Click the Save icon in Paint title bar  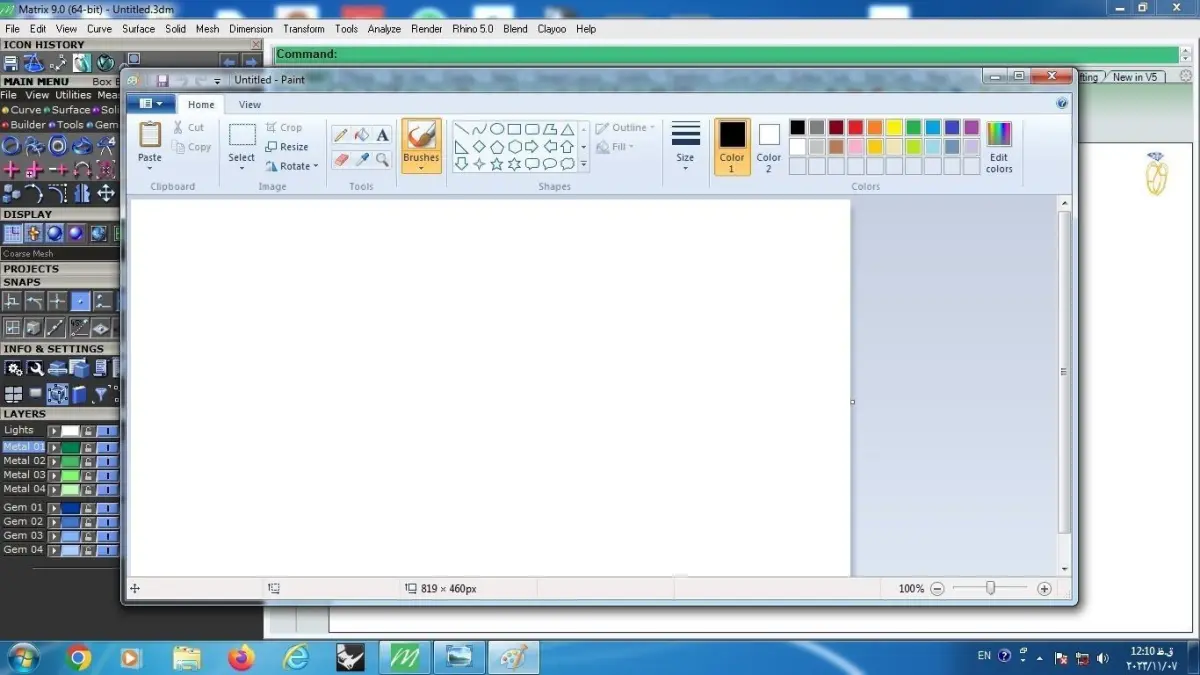click(x=162, y=80)
